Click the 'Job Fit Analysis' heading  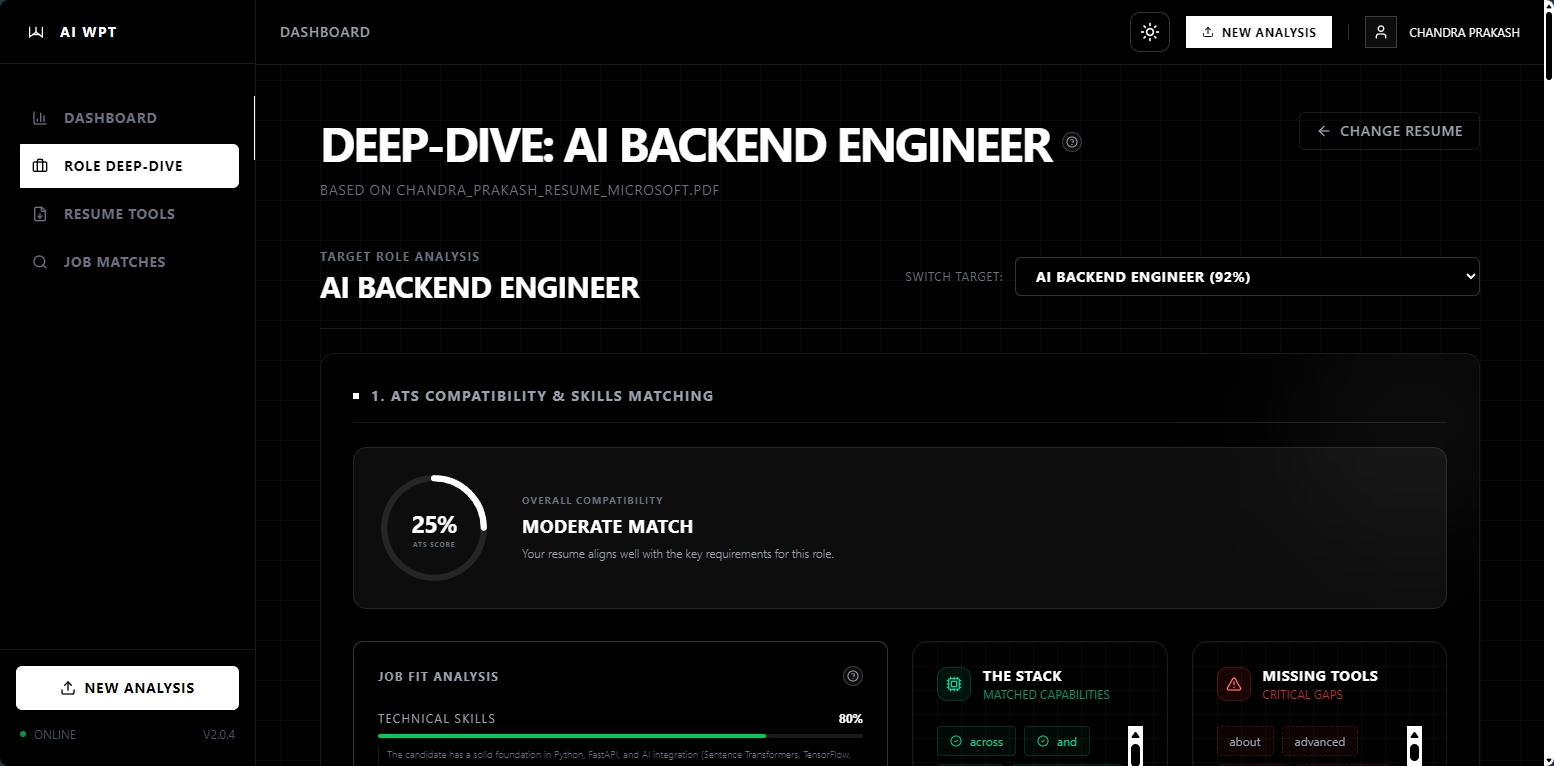tap(438, 677)
